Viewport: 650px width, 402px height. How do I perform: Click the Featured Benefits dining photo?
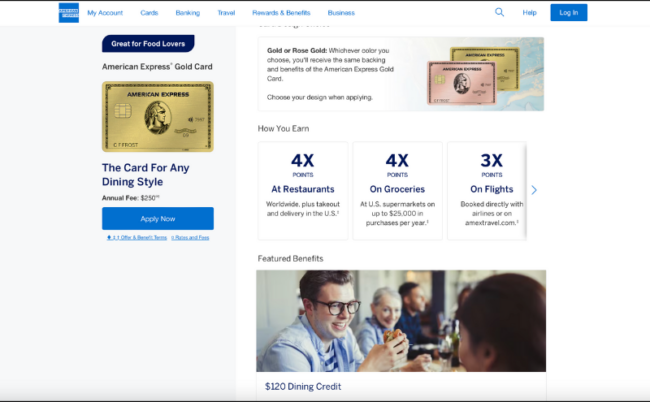pyautogui.click(x=400, y=320)
